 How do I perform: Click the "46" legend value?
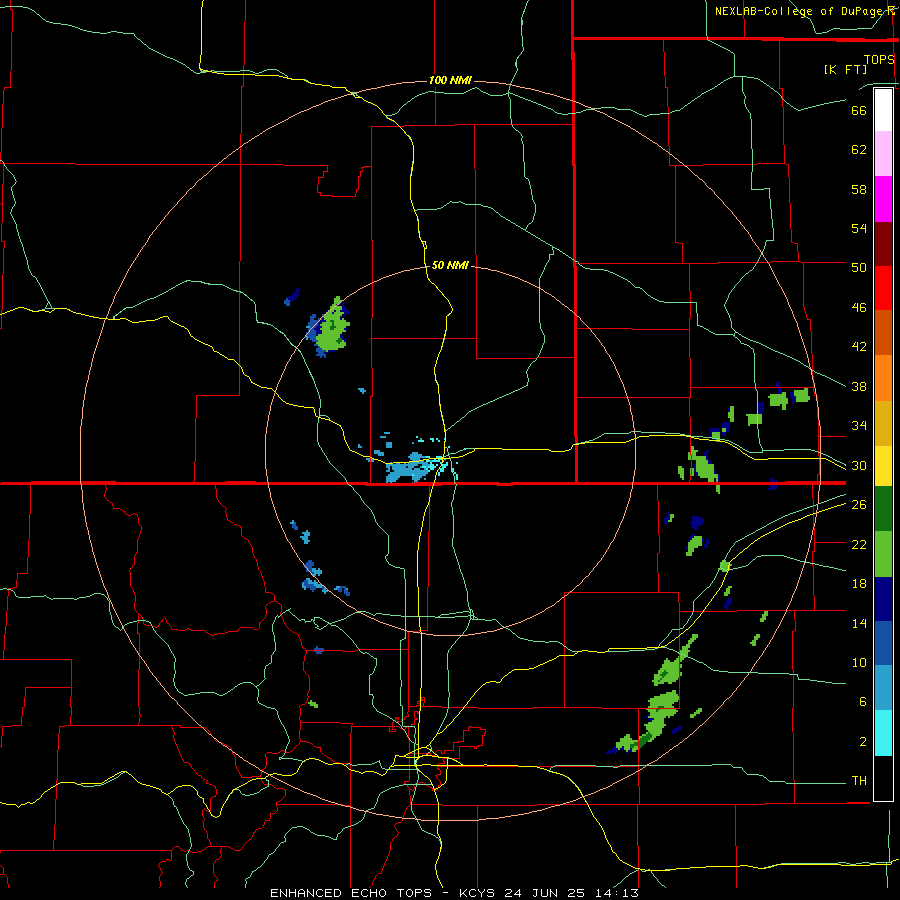(x=859, y=308)
